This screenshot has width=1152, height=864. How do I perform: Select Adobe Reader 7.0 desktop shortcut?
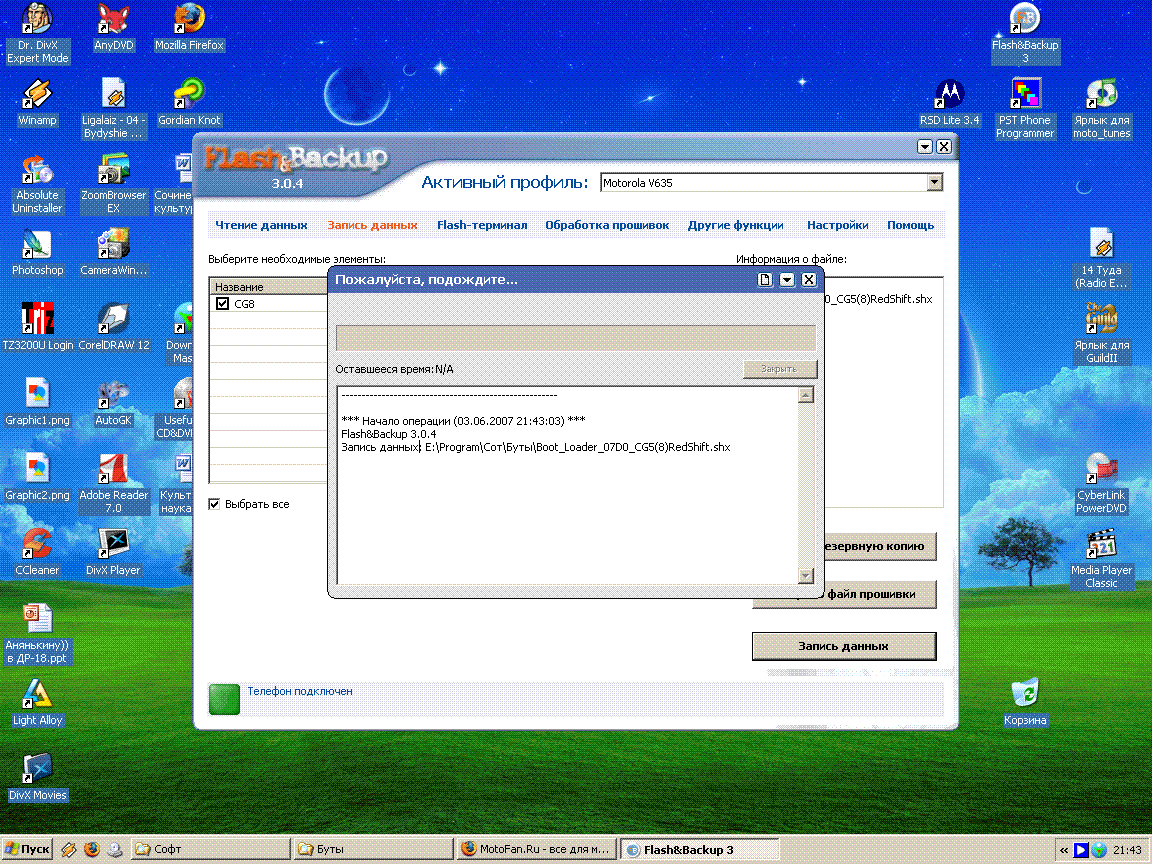114,483
